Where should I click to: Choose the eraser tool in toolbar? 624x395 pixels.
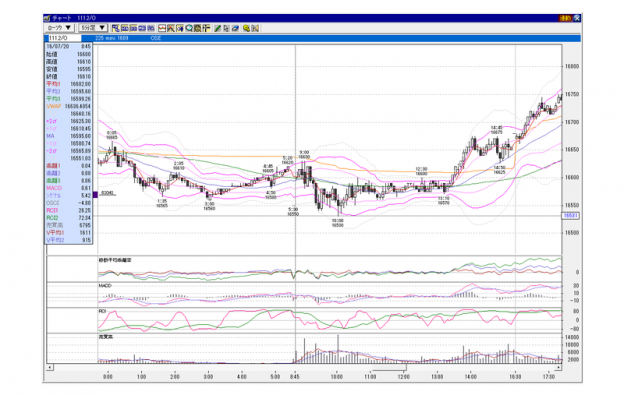[235, 28]
